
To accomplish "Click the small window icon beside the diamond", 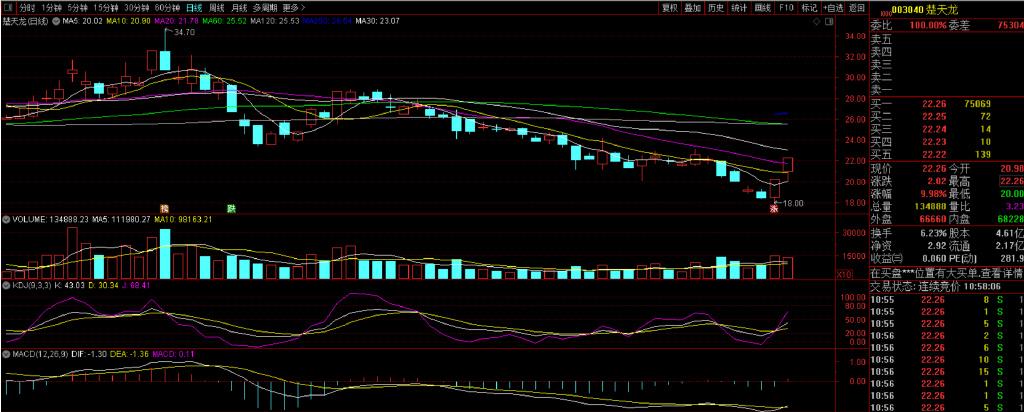I will [x=829, y=20].
